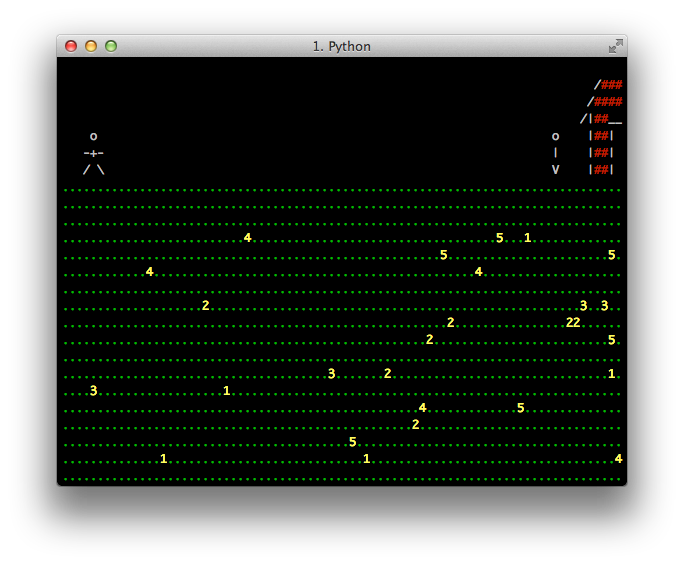
Task: Click the 4 in the bottom number row
Action: point(618,459)
